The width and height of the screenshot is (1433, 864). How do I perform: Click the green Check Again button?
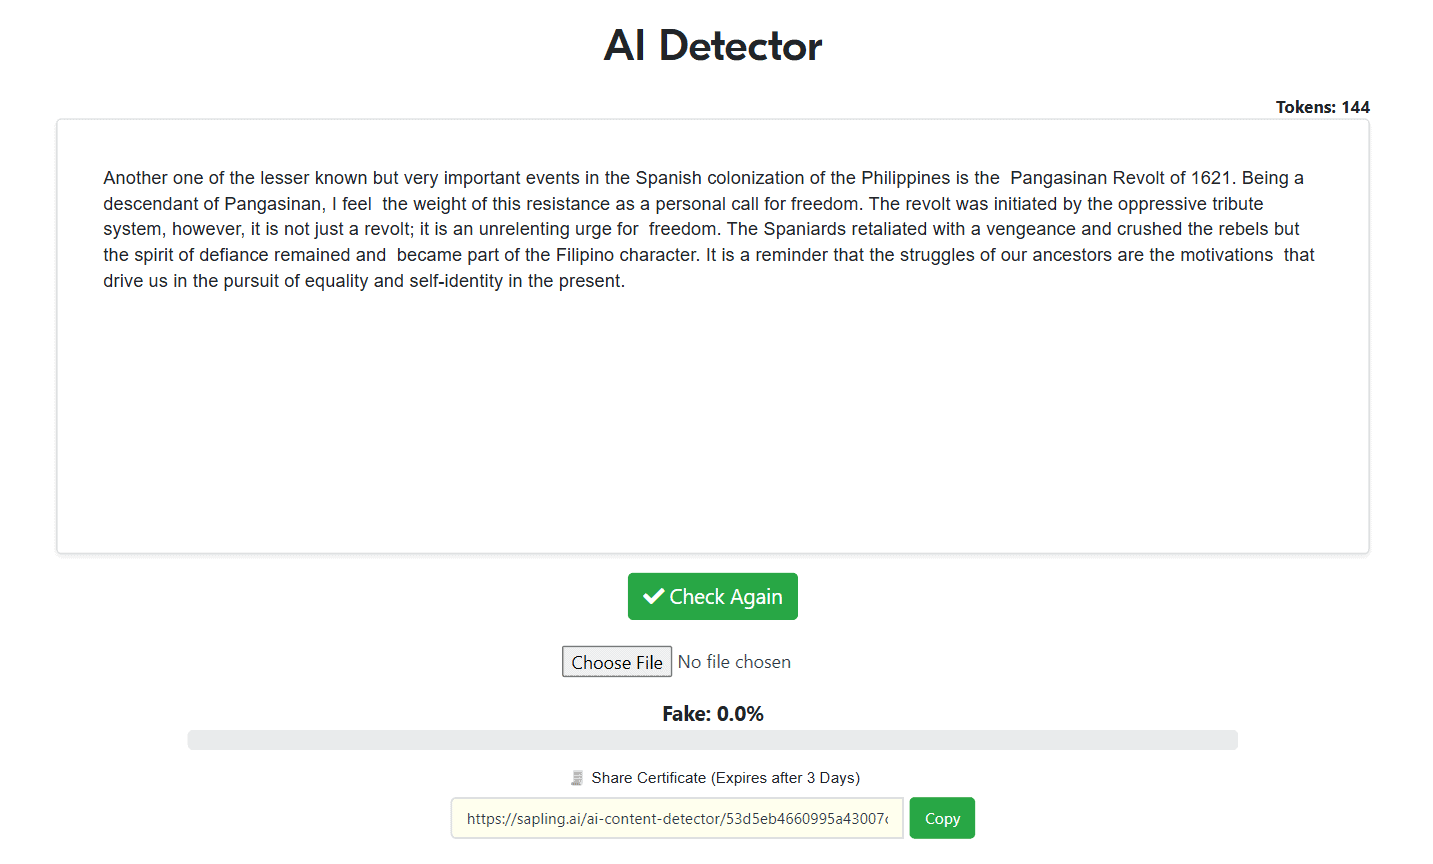click(x=713, y=596)
